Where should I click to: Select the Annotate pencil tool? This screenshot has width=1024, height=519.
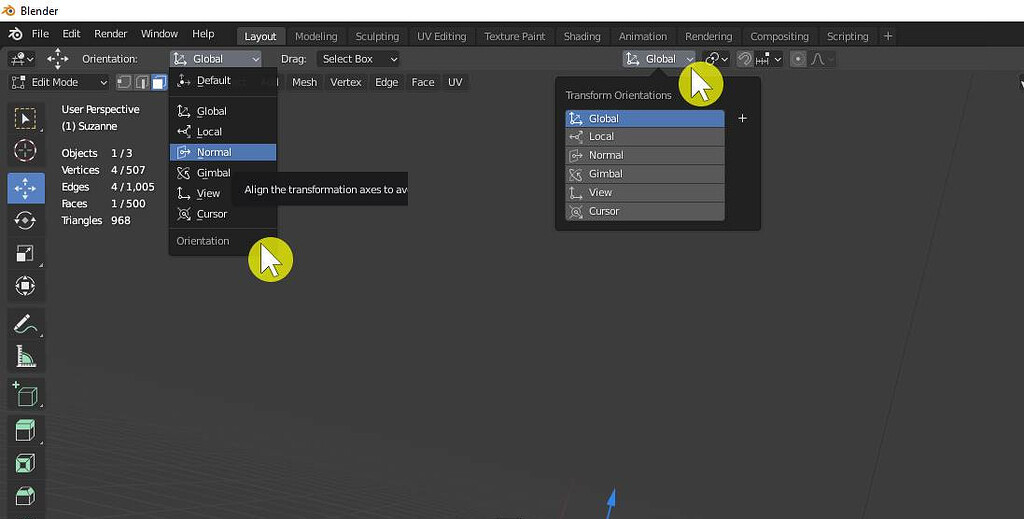coord(25,323)
